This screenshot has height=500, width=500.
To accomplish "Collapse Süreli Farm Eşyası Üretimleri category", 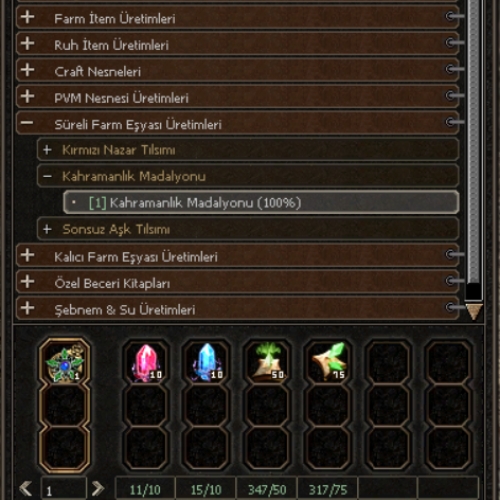I will [237, 123].
